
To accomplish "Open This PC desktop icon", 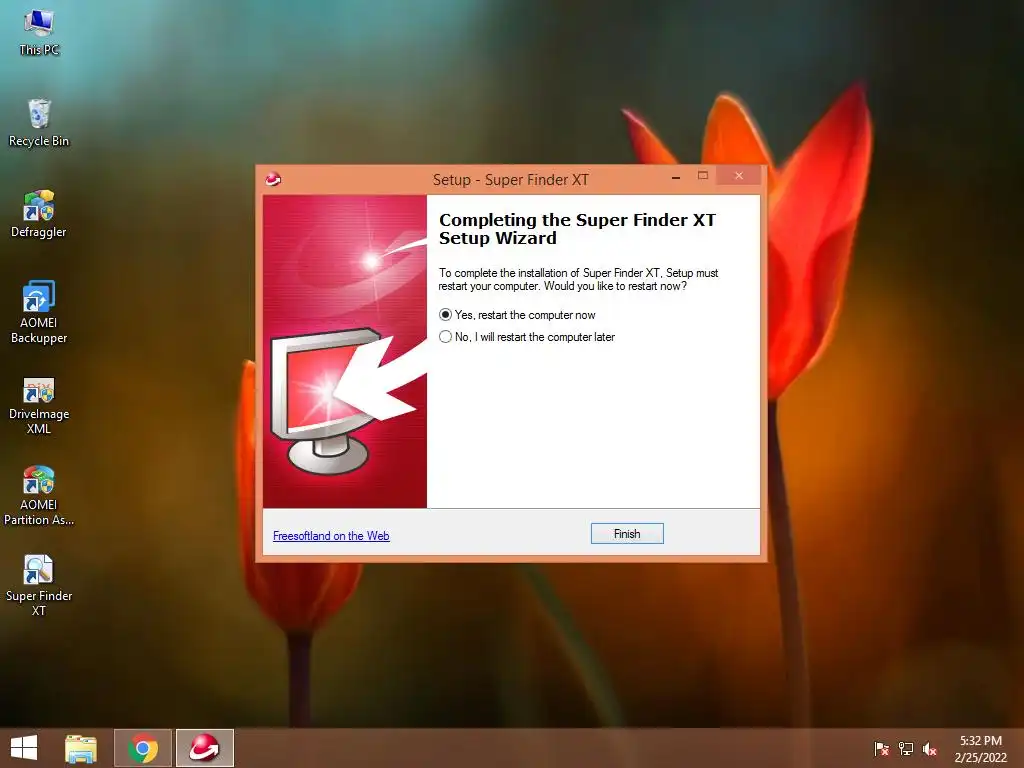I will coord(39,33).
